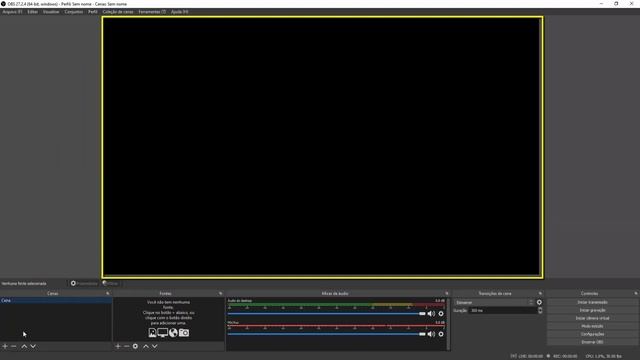
Task: Click the black preview canvas
Action: pos(322,147)
